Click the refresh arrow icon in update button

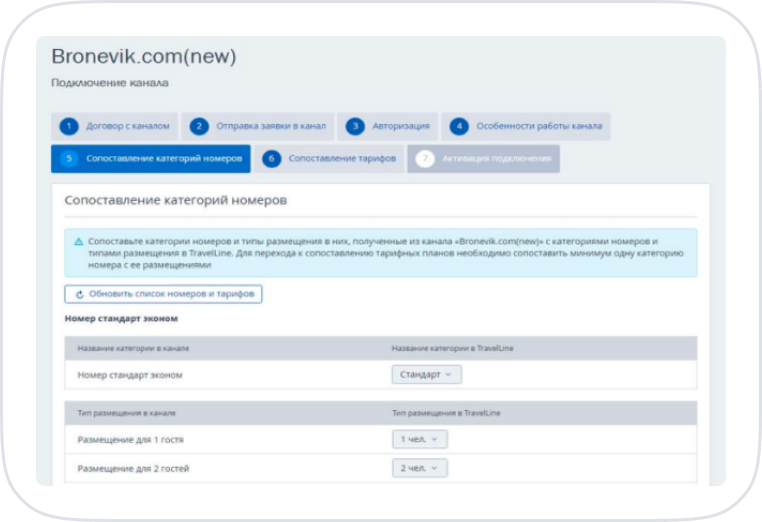point(80,294)
